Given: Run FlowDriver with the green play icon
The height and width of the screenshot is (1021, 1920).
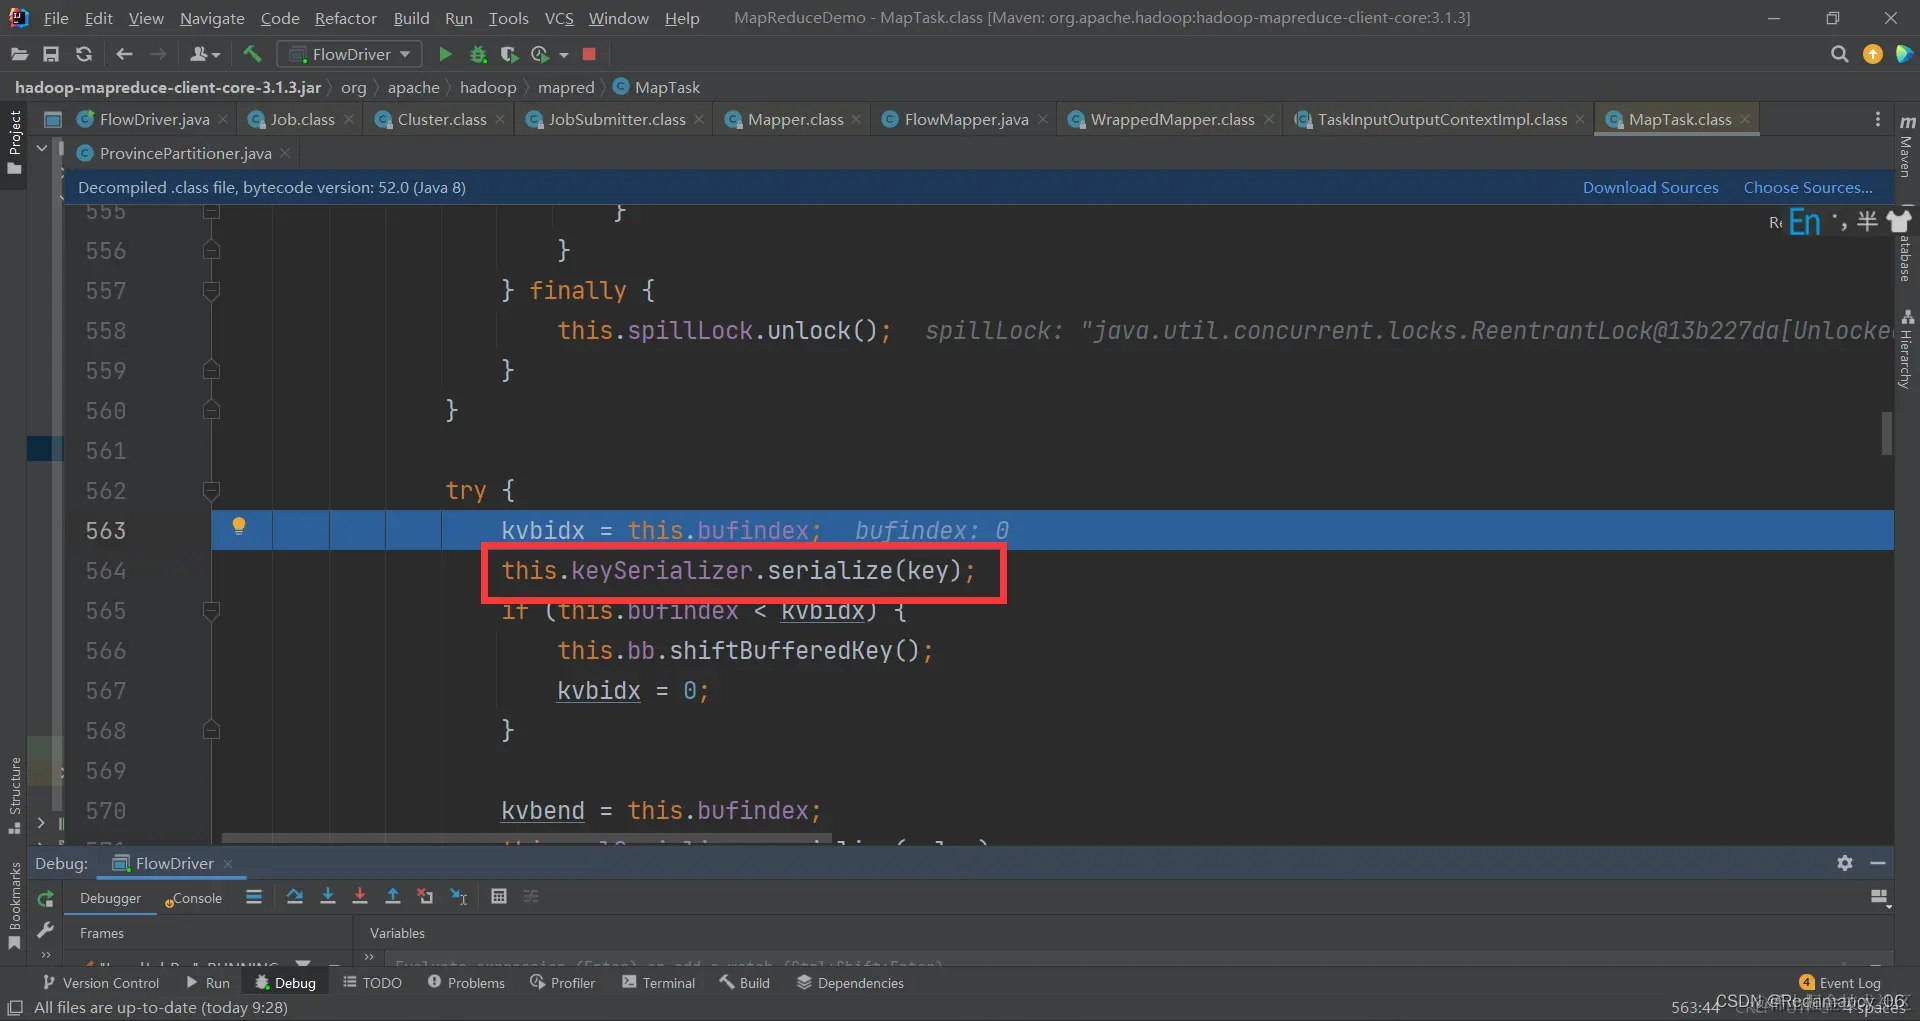Looking at the screenshot, I should [x=445, y=54].
